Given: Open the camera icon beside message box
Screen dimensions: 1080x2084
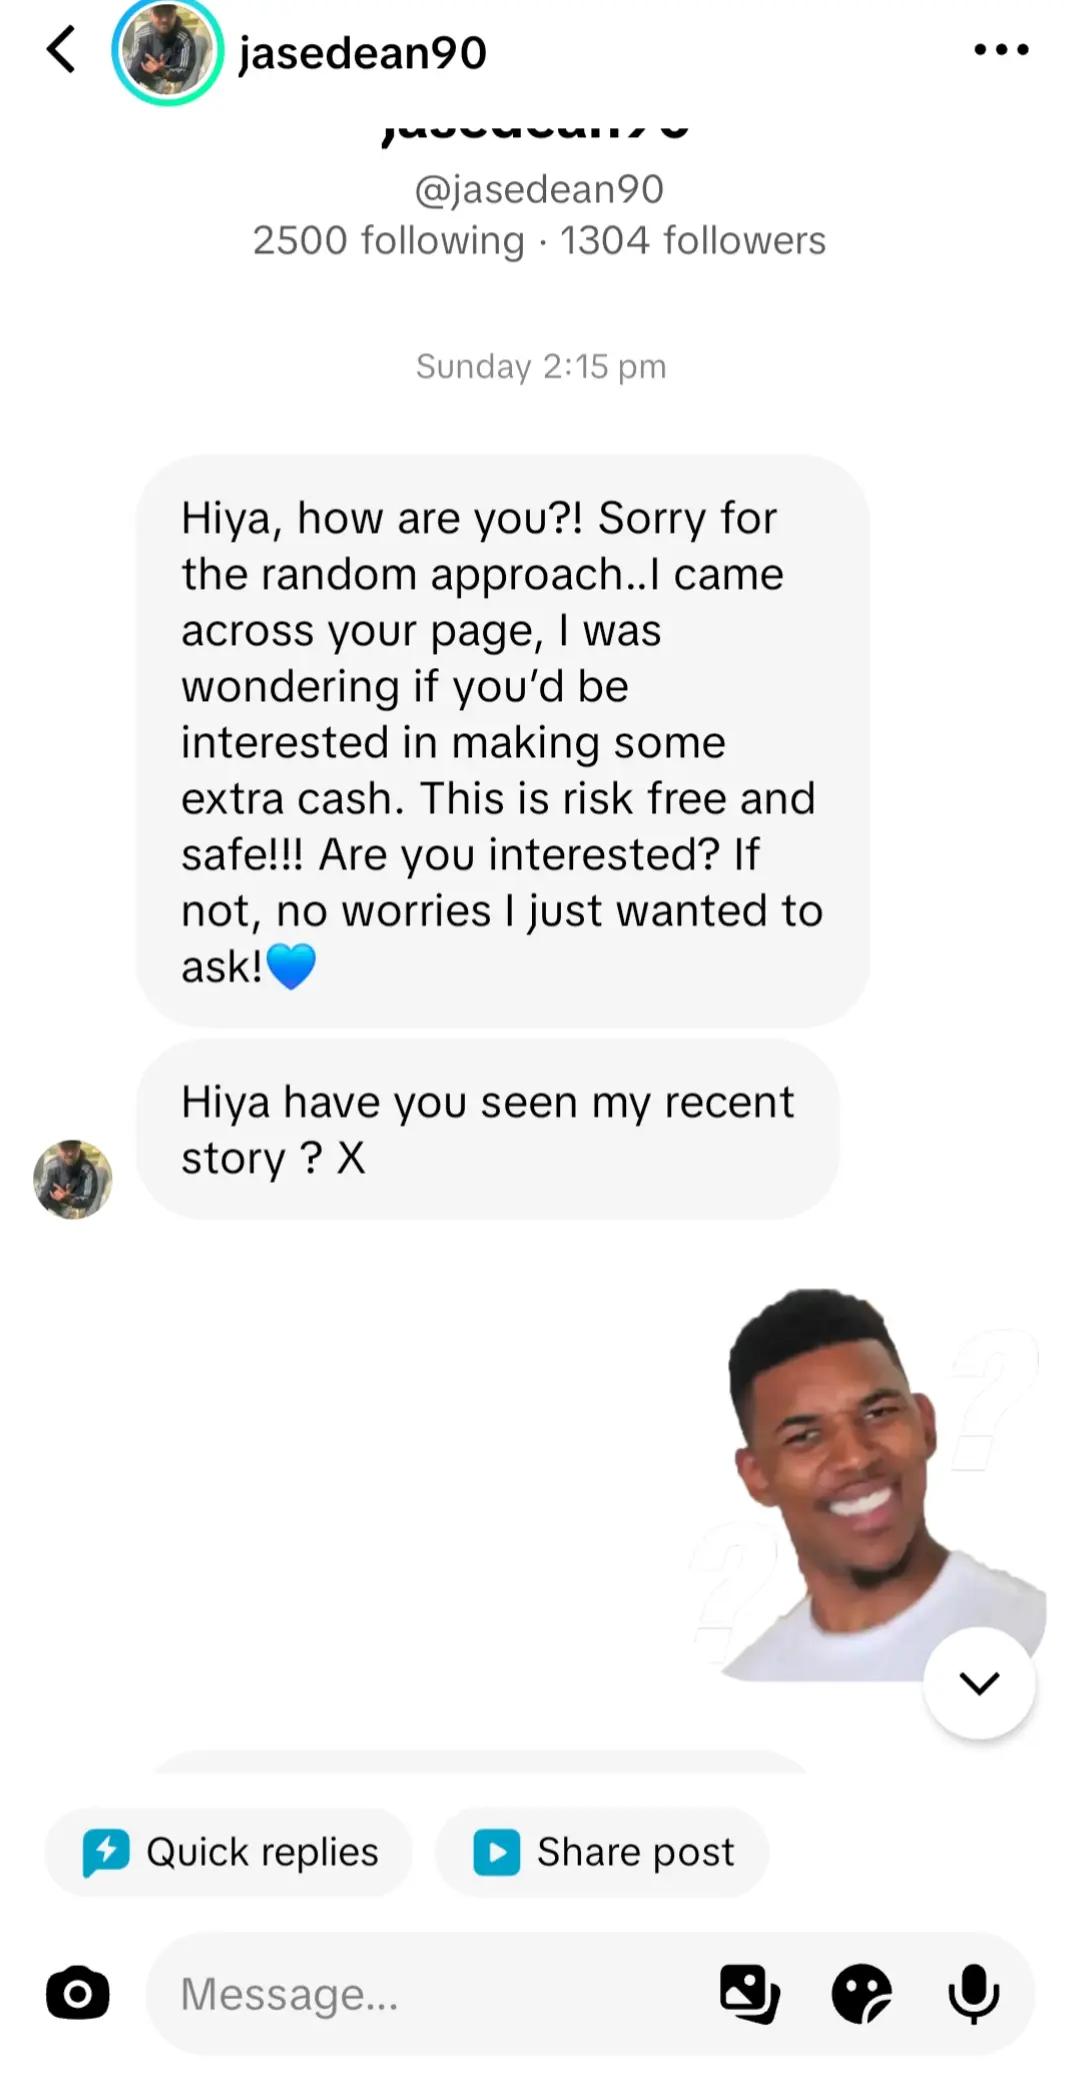Looking at the screenshot, I should coord(78,1993).
